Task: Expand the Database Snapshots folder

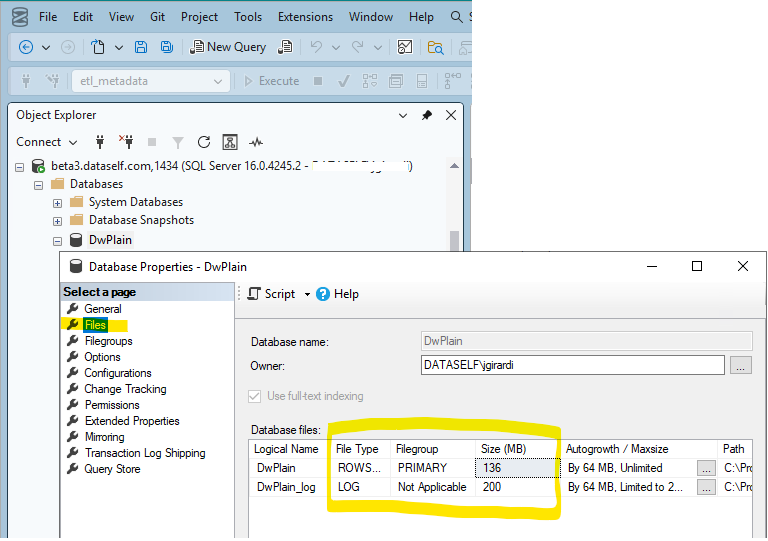Action: click(57, 221)
